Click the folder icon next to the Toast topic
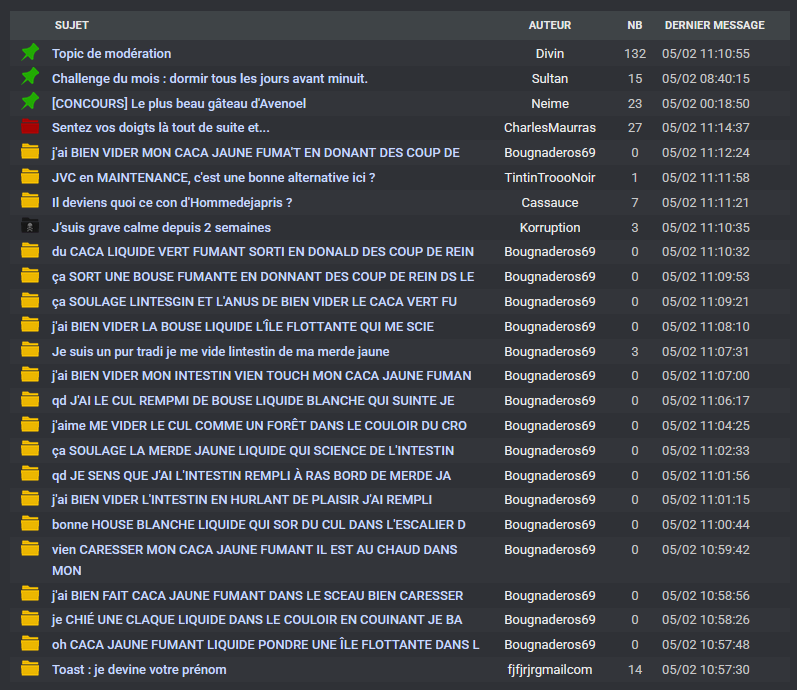 (30, 669)
